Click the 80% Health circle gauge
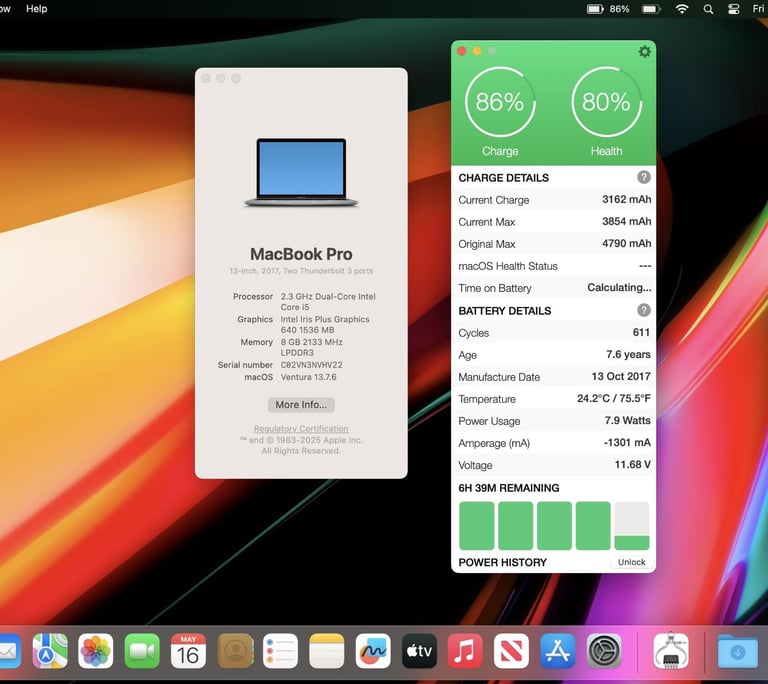The height and width of the screenshot is (684, 768). point(606,102)
